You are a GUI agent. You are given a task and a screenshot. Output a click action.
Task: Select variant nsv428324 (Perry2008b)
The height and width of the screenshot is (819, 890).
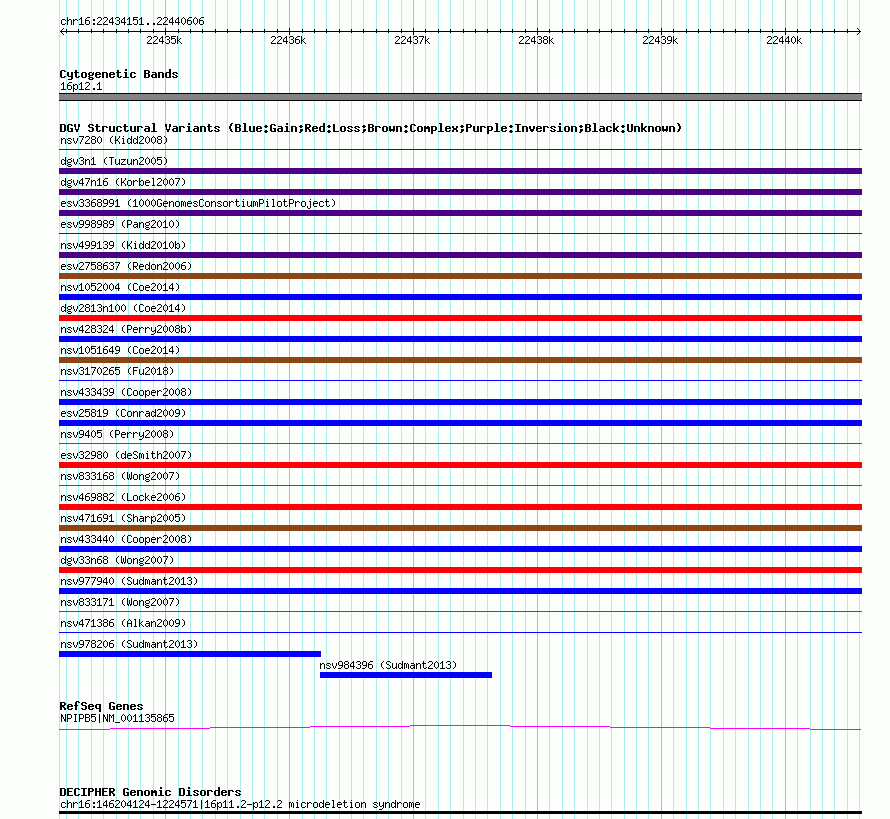(126, 329)
